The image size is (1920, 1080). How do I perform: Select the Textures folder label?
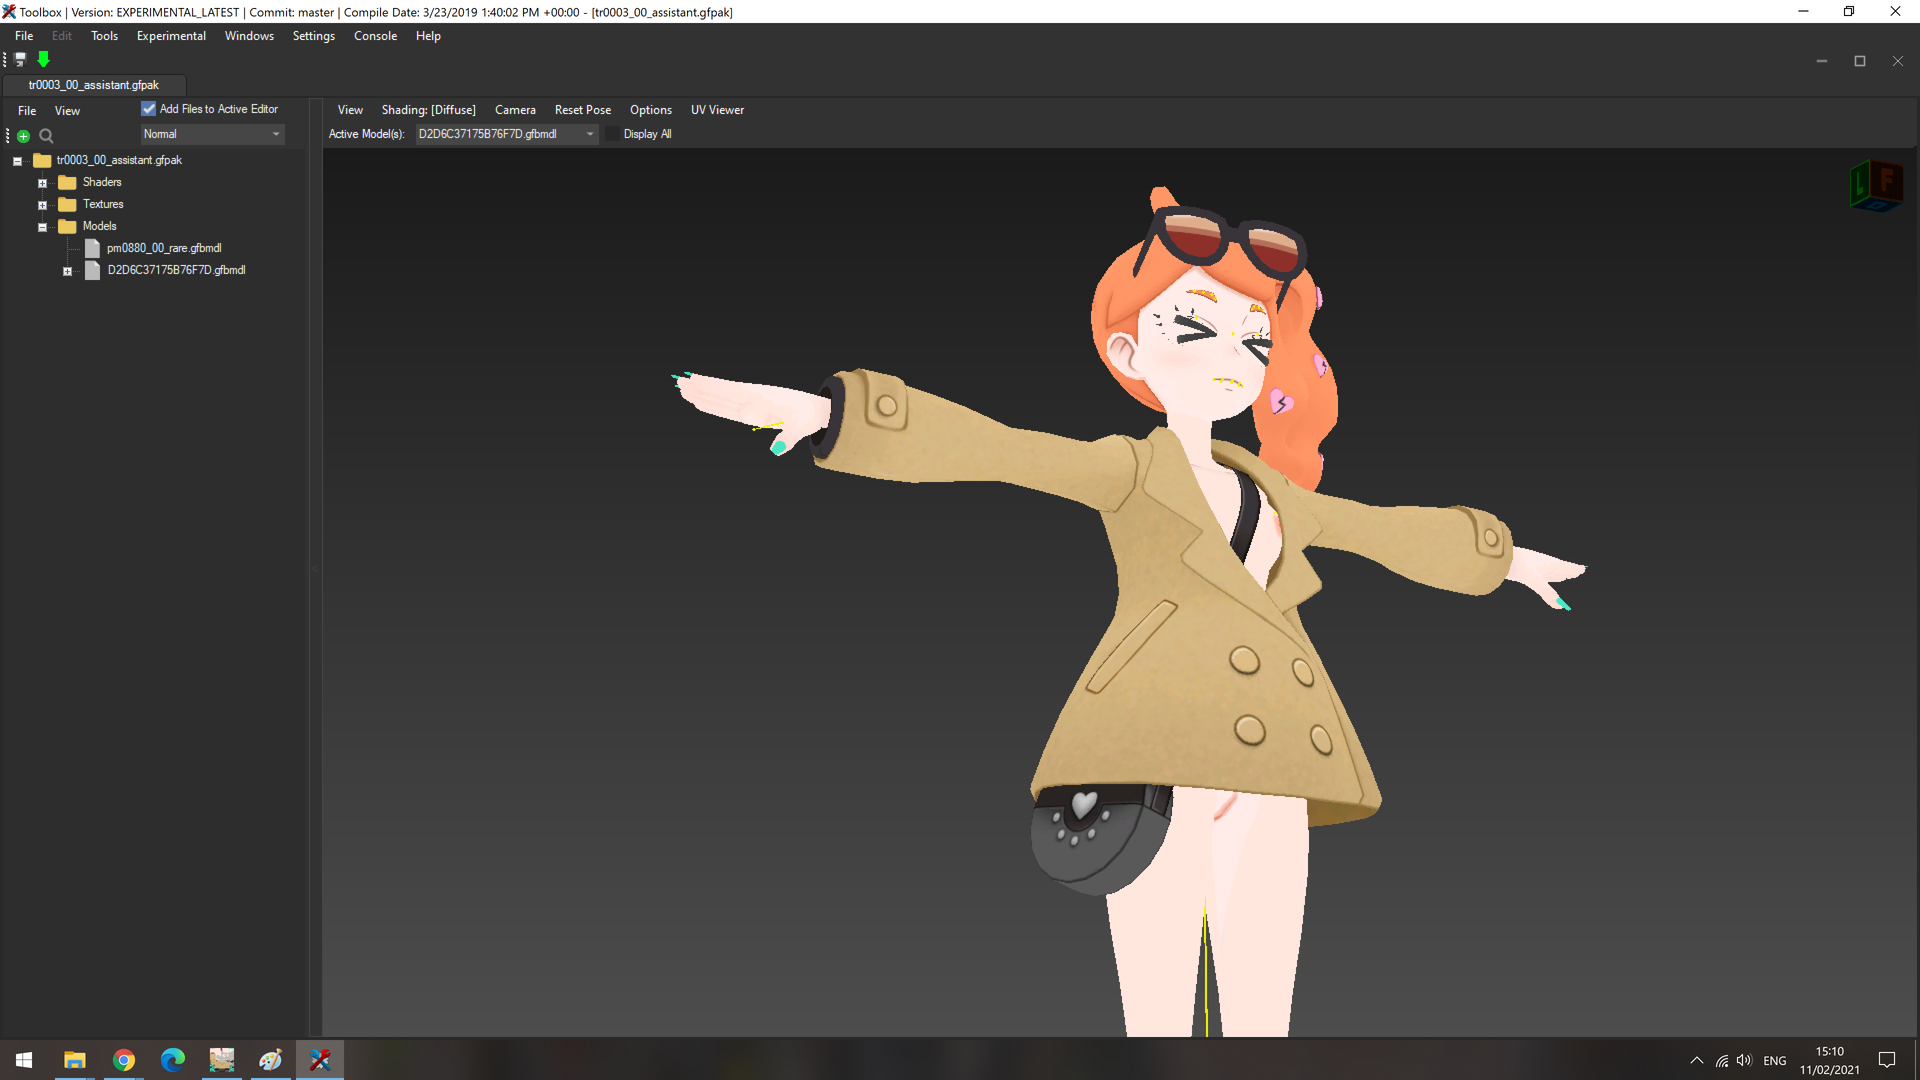click(103, 204)
